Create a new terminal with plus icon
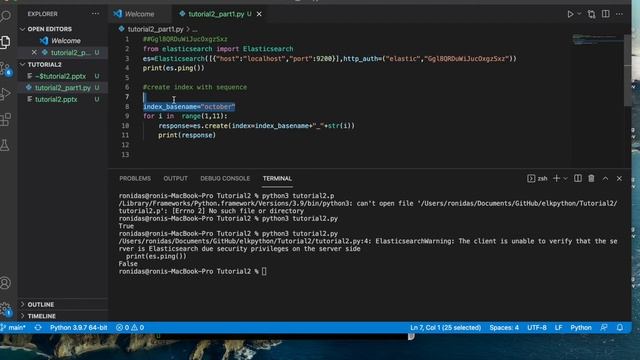The height and width of the screenshot is (360, 640). (556, 179)
